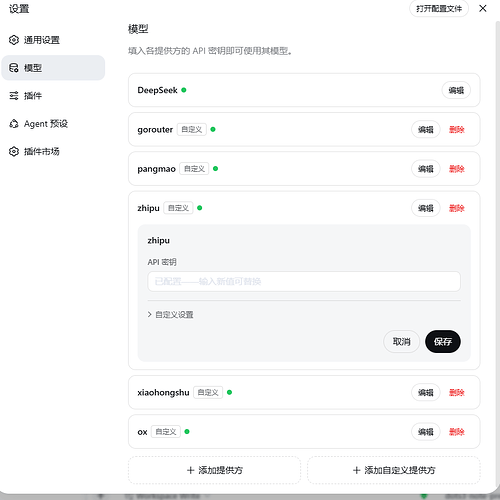Delete the zhipu provider
The height and width of the screenshot is (500, 500).
[x=457, y=208]
